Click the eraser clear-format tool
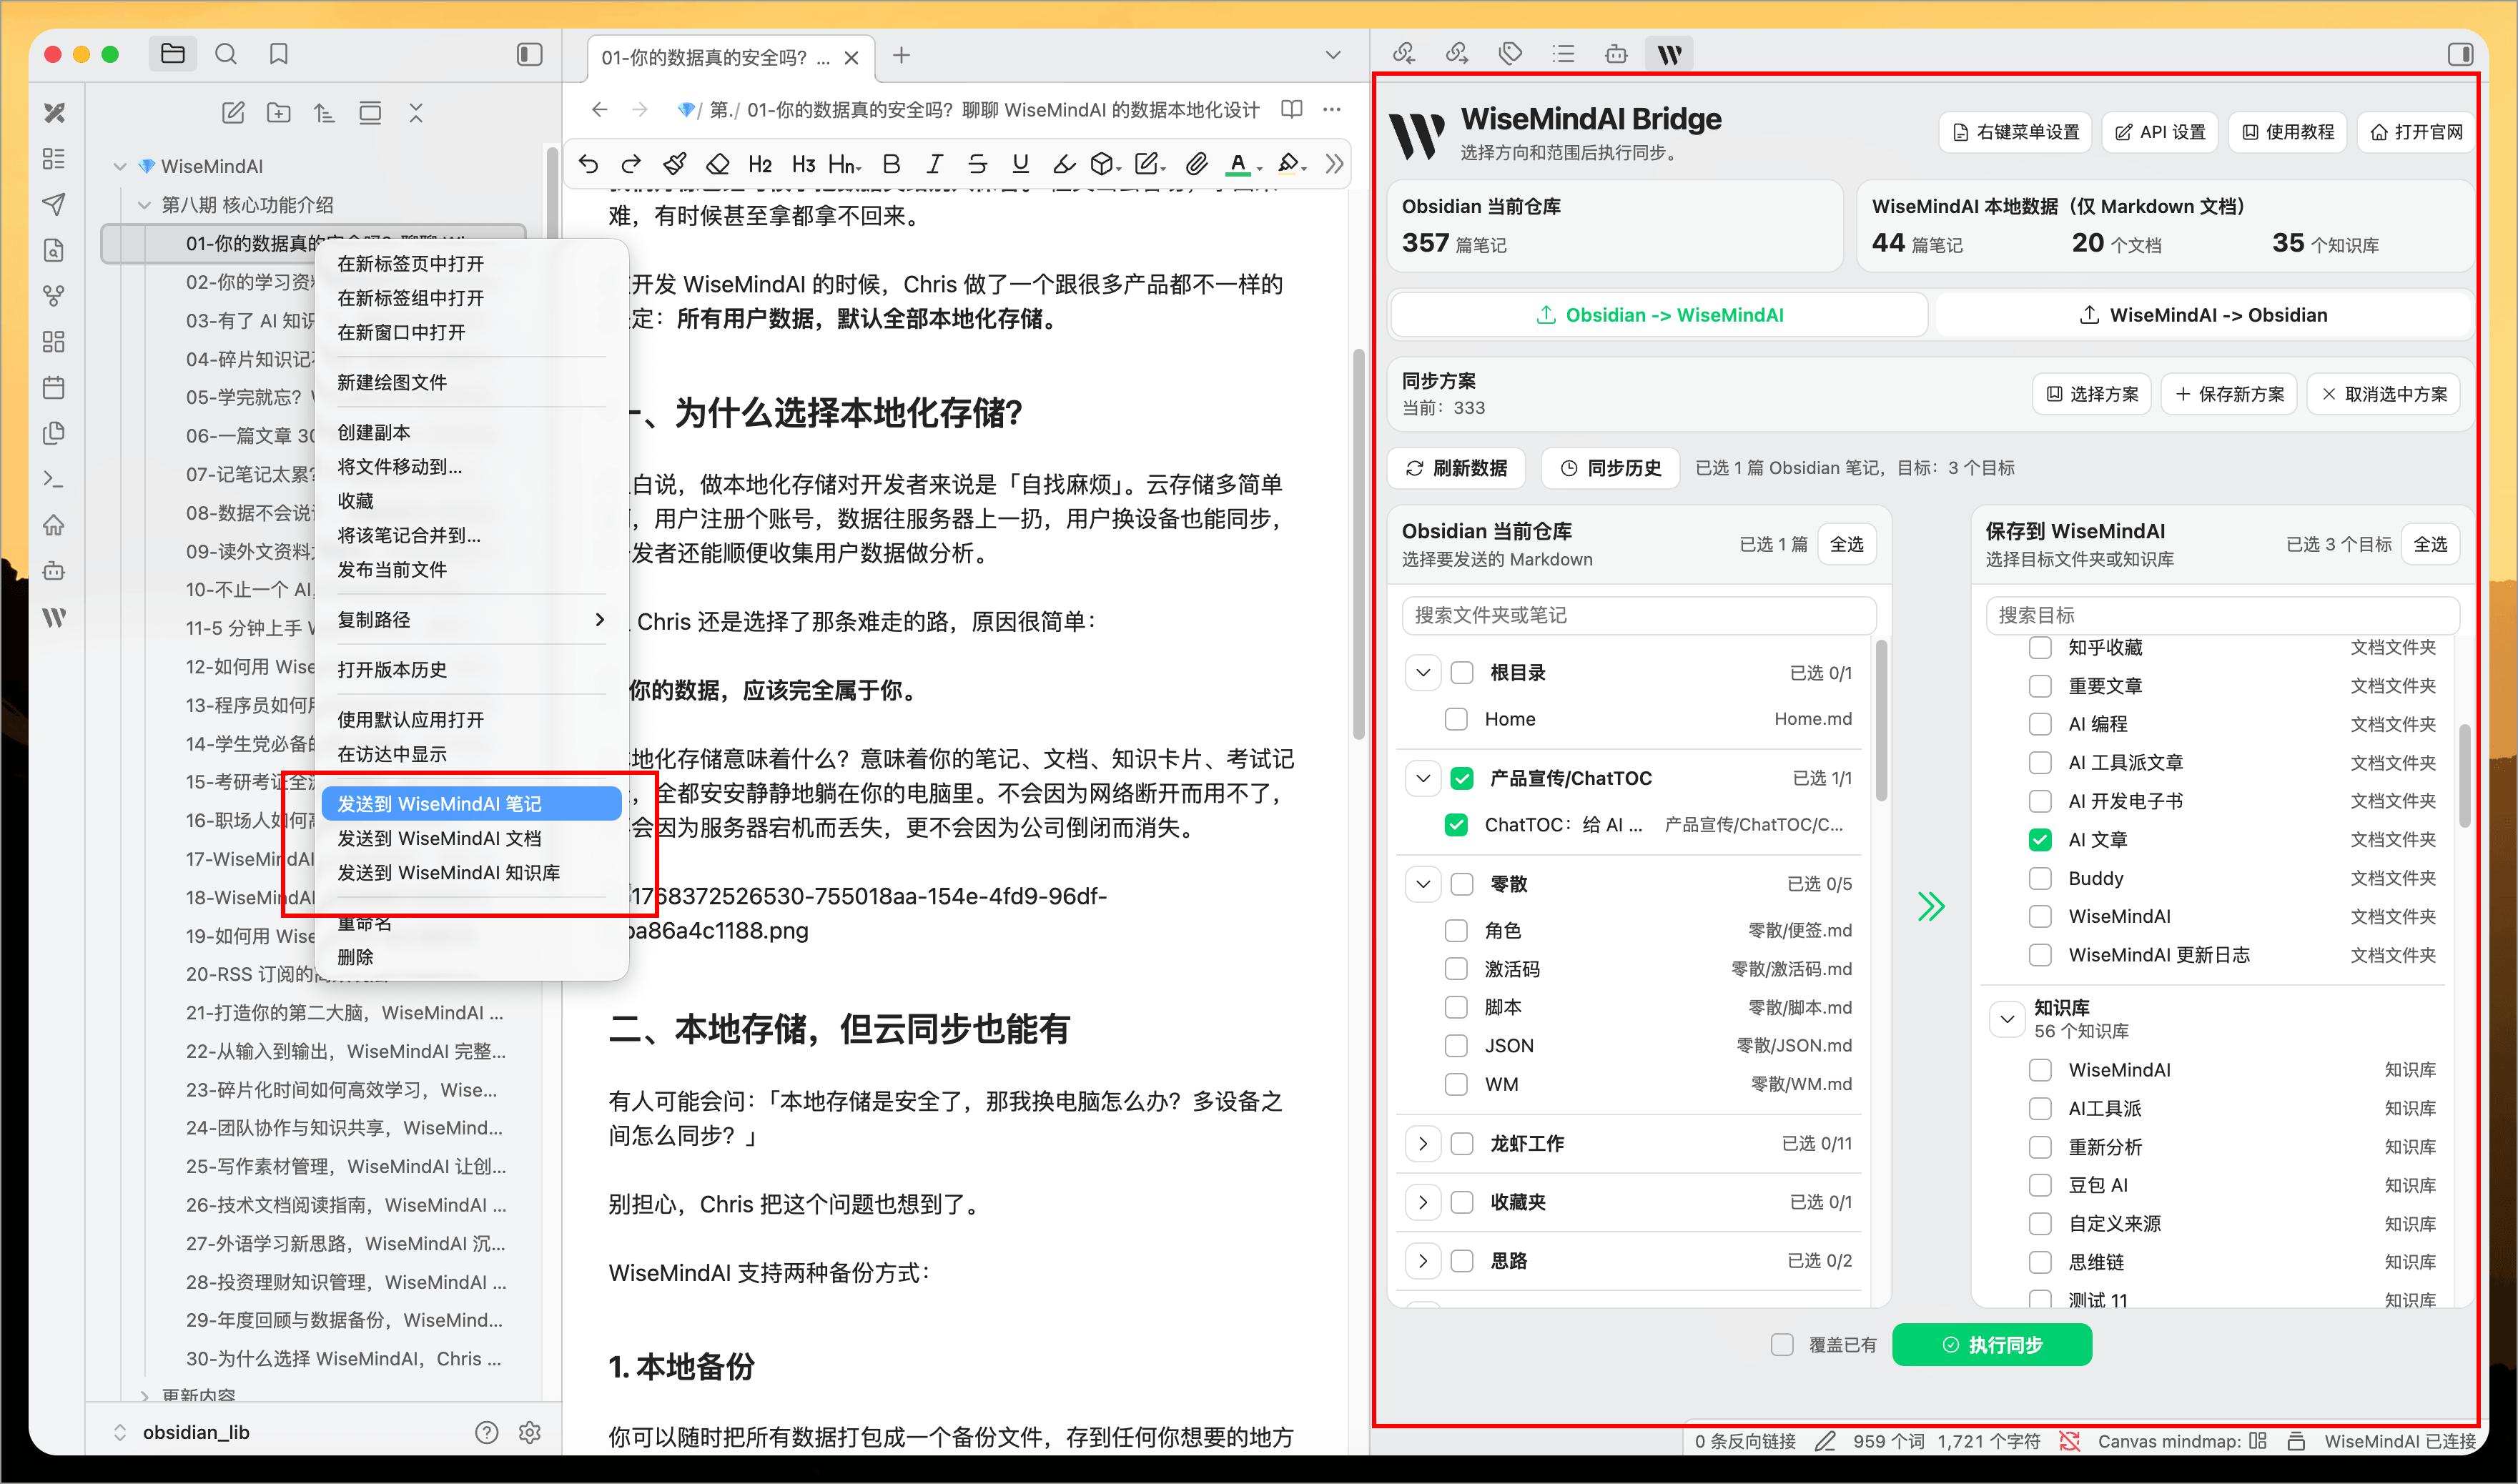The width and height of the screenshot is (2518, 1484). click(x=717, y=164)
